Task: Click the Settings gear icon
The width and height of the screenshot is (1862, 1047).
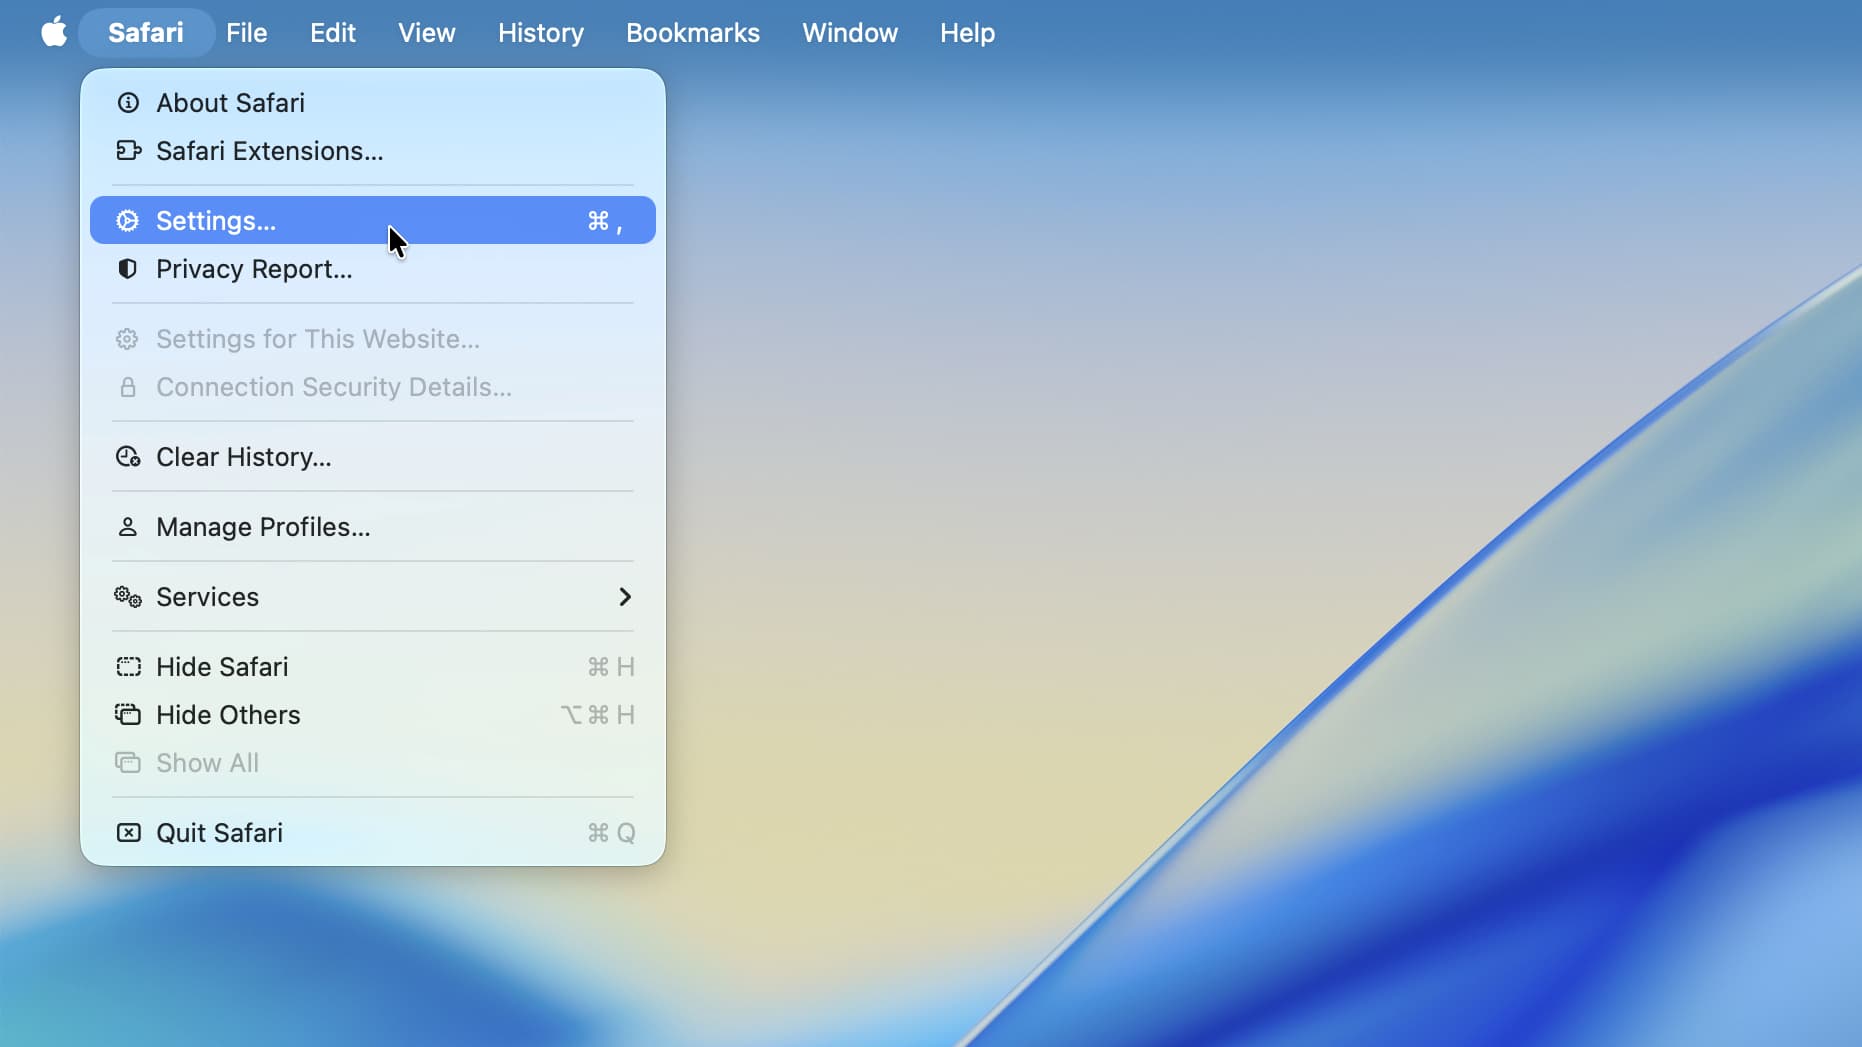Action: 127,221
